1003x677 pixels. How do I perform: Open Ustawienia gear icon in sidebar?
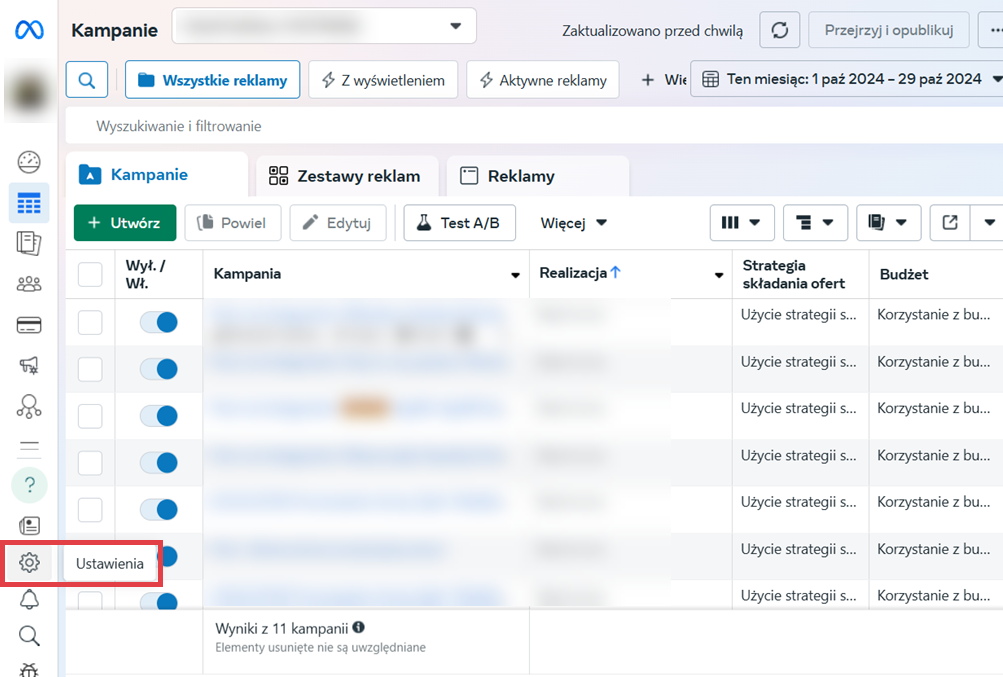(x=29, y=563)
